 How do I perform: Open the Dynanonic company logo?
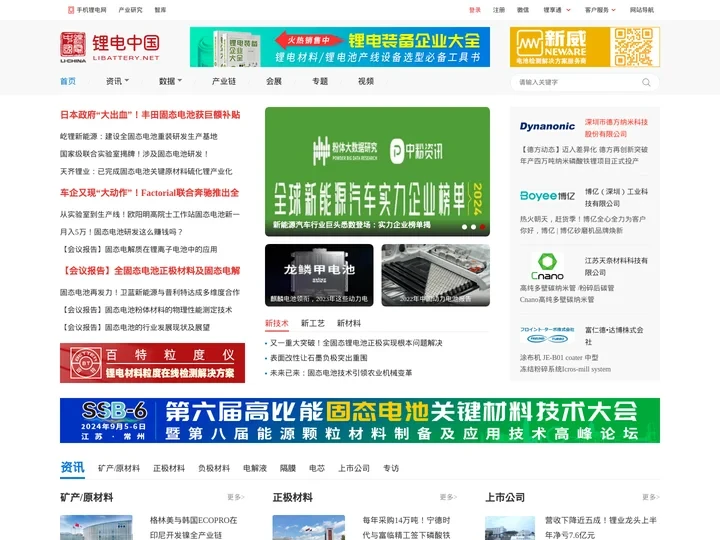pos(547,126)
